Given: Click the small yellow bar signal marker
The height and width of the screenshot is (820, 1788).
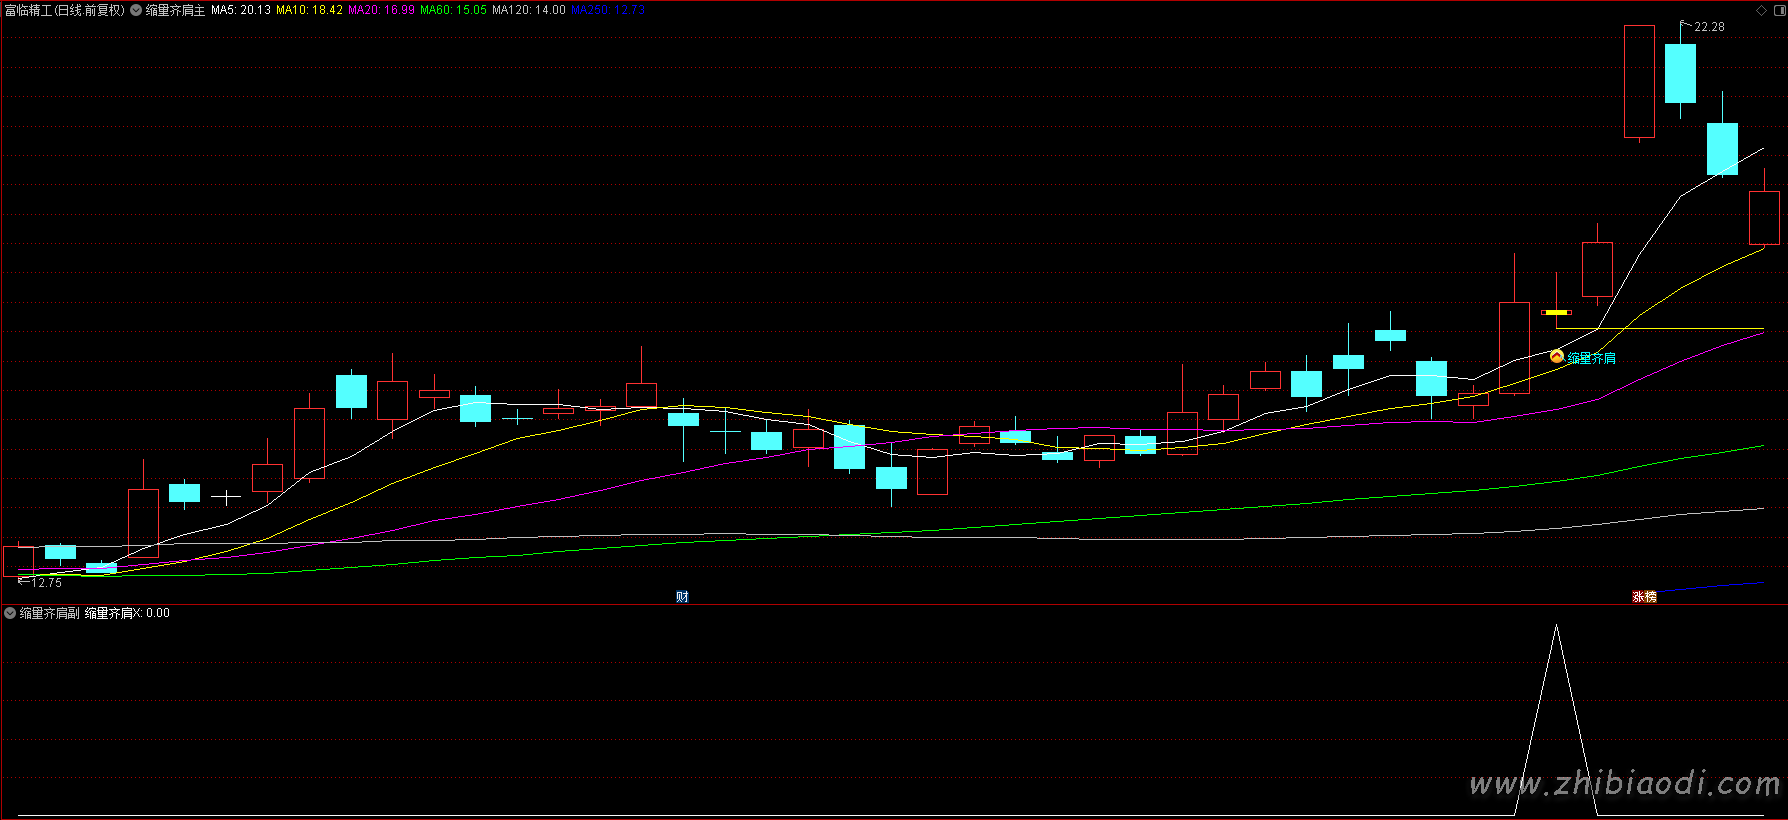Looking at the screenshot, I should 1556,312.
